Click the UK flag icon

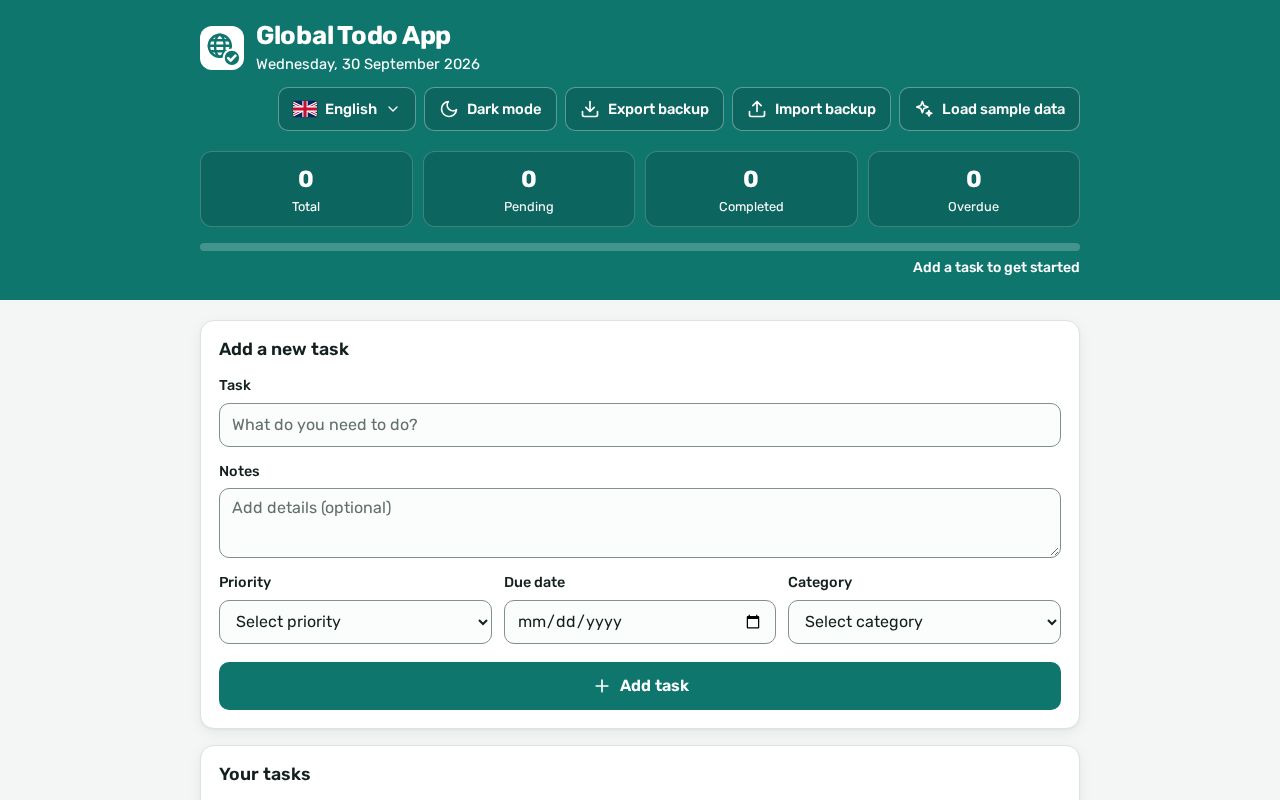tap(305, 109)
